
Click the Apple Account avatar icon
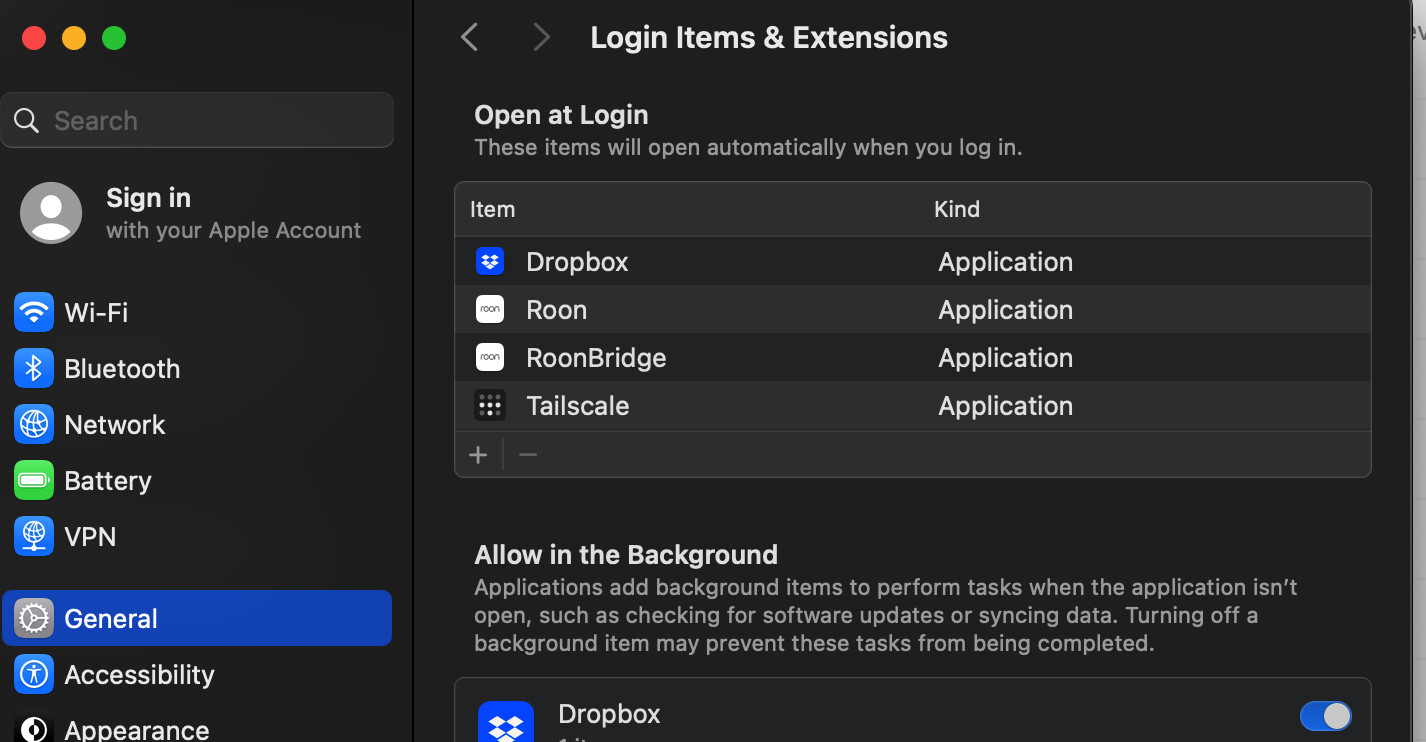[x=51, y=213]
